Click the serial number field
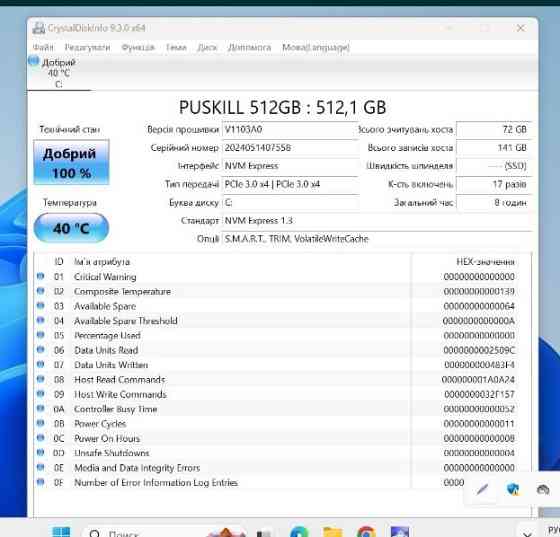 (290, 148)
